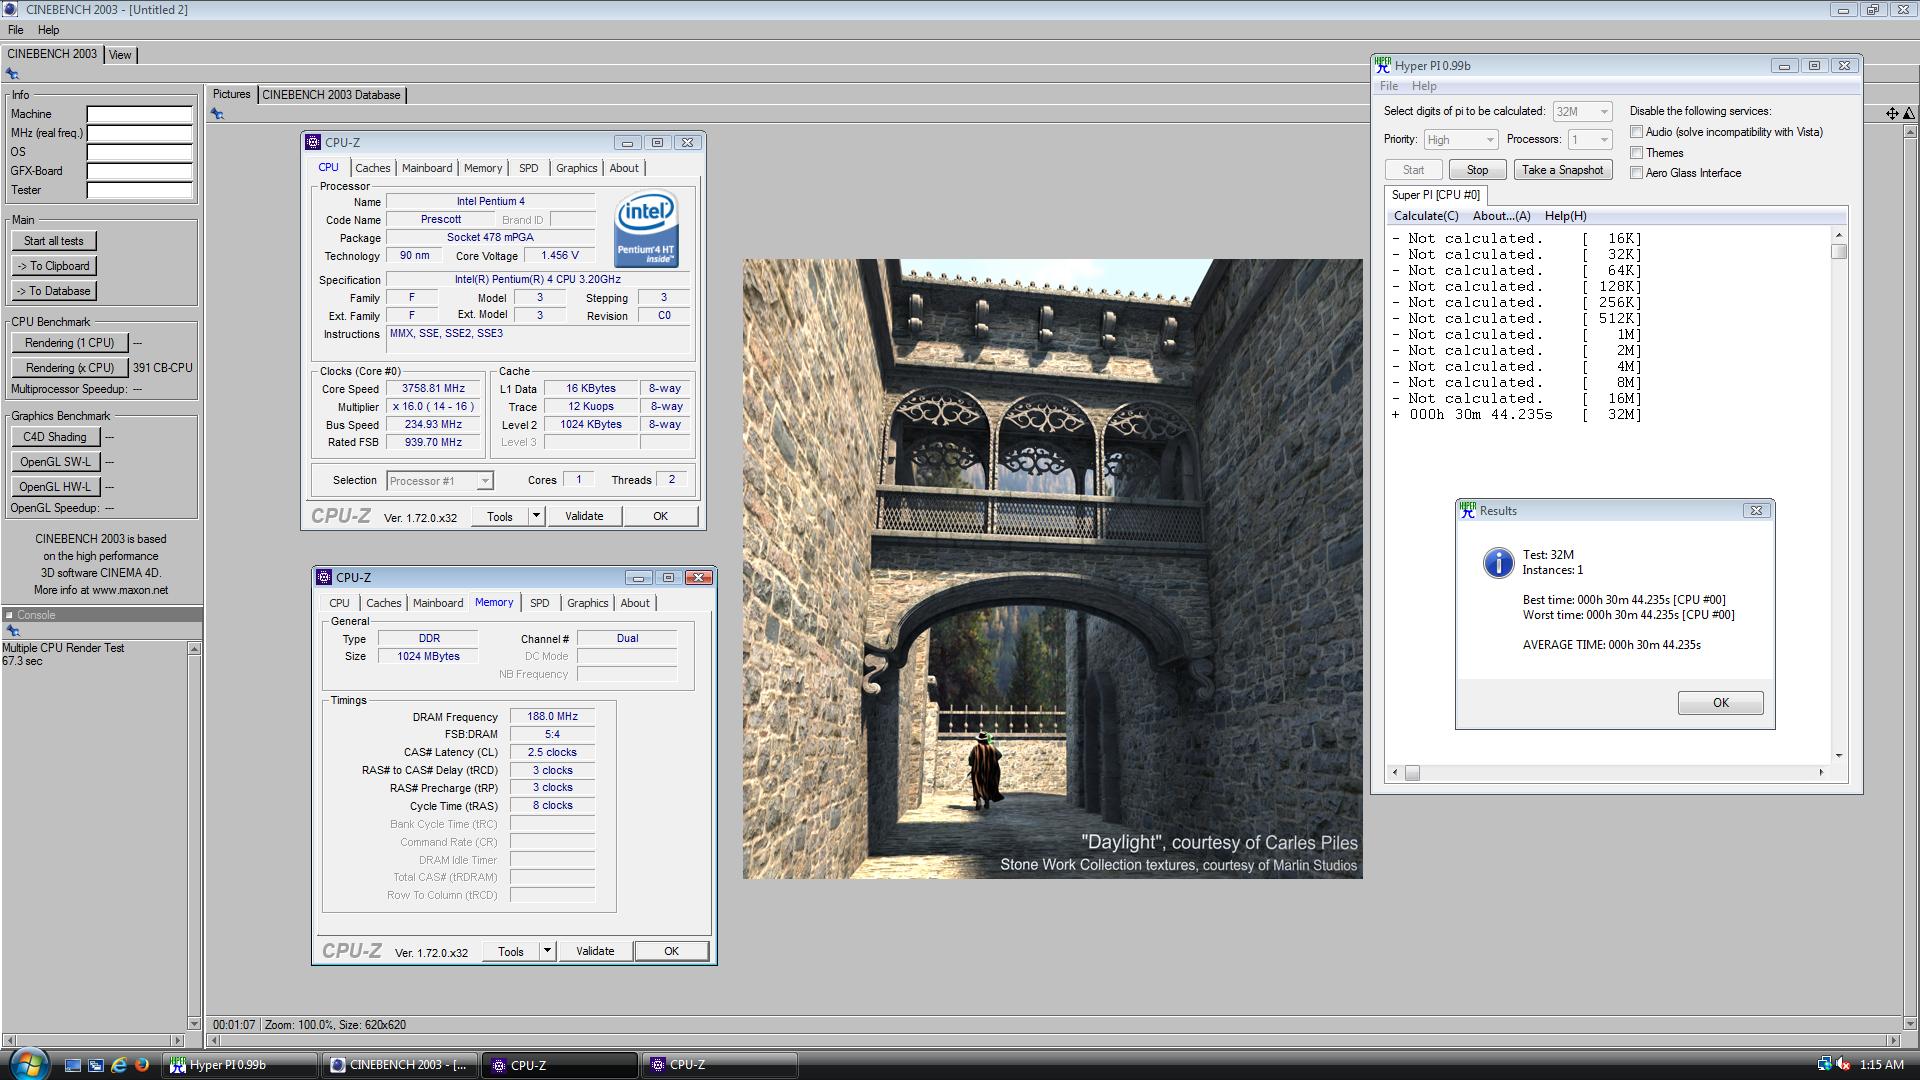This screenshot has width=1920, height=1080.
Task: Run the OpenGL HW-L benchmark
Action: pyautogui.click(x=55, y=487)
